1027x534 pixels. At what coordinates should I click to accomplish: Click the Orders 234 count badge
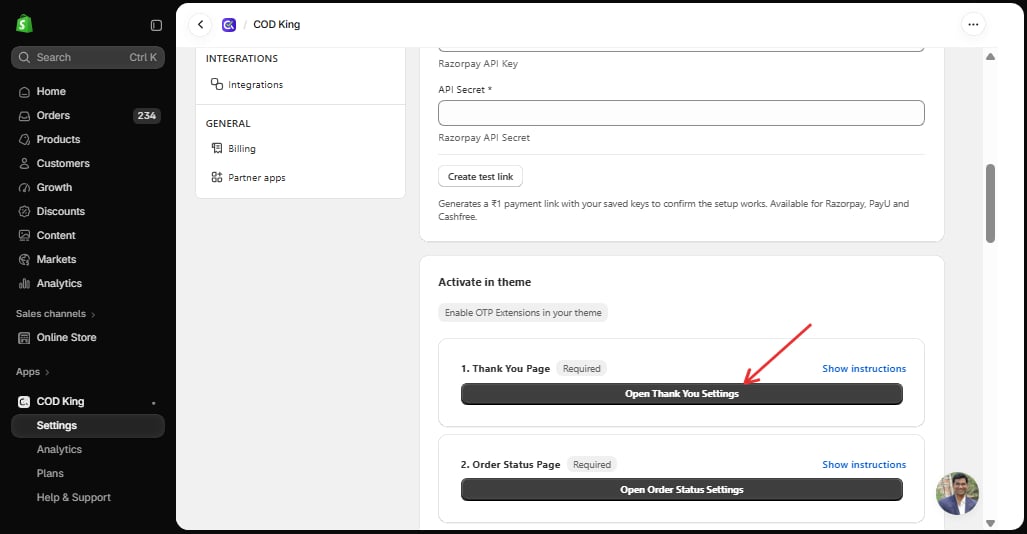click(147, 116)
